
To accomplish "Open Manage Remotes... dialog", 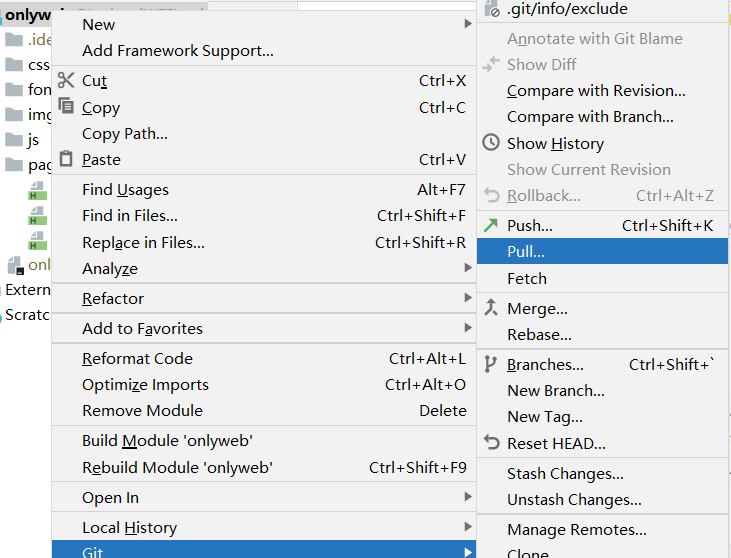I will click(x=576, y=530).
